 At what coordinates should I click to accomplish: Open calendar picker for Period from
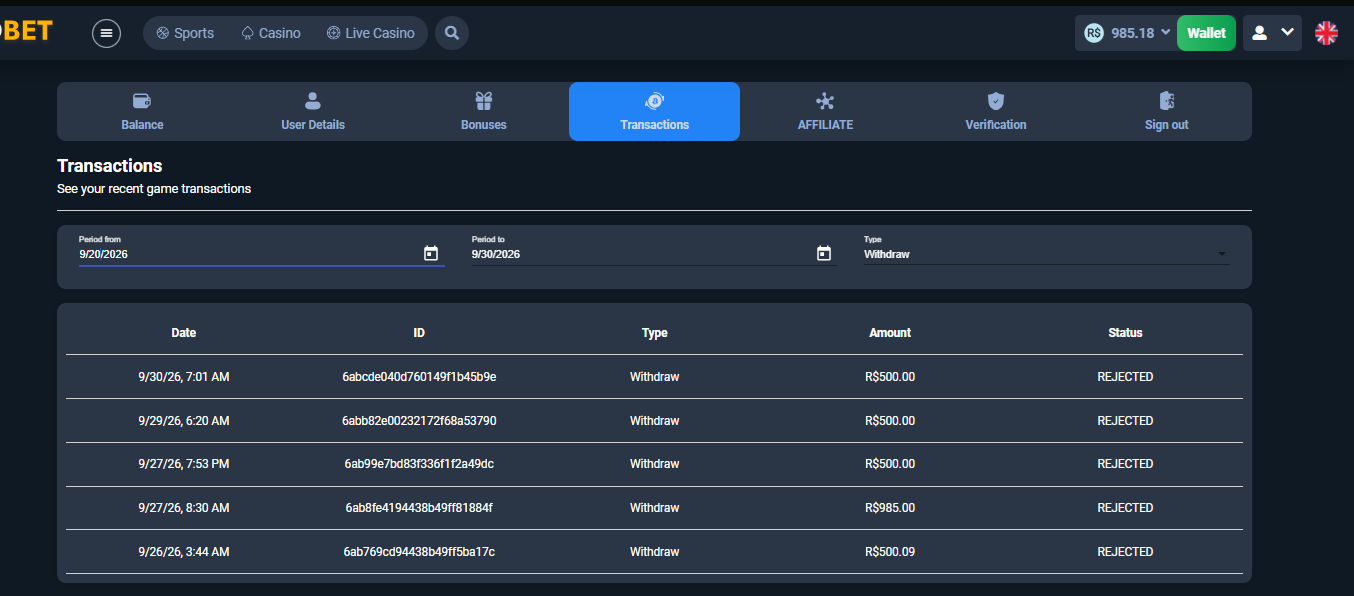pyautogui.click(x=431, y=254)
